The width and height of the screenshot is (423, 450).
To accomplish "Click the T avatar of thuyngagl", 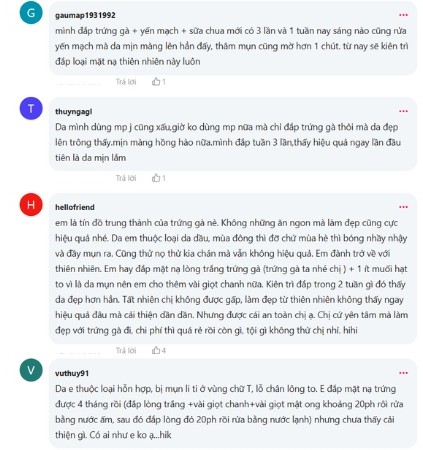I will pos(31,109).
